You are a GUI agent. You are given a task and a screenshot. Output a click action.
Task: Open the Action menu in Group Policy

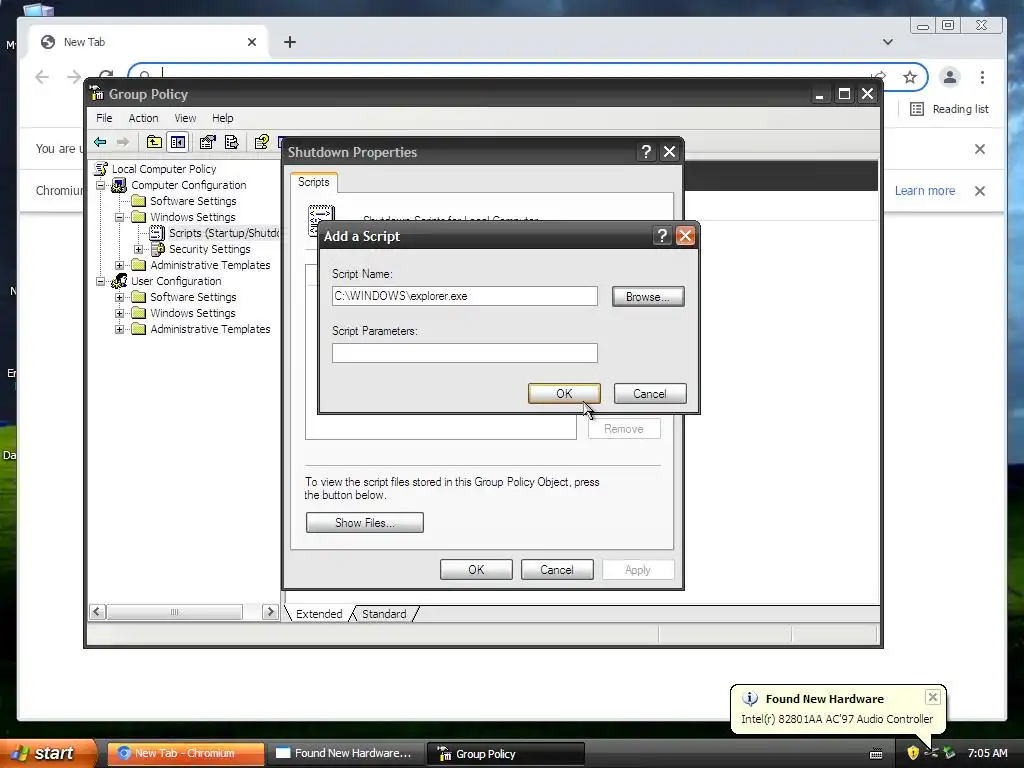point(143,118)
